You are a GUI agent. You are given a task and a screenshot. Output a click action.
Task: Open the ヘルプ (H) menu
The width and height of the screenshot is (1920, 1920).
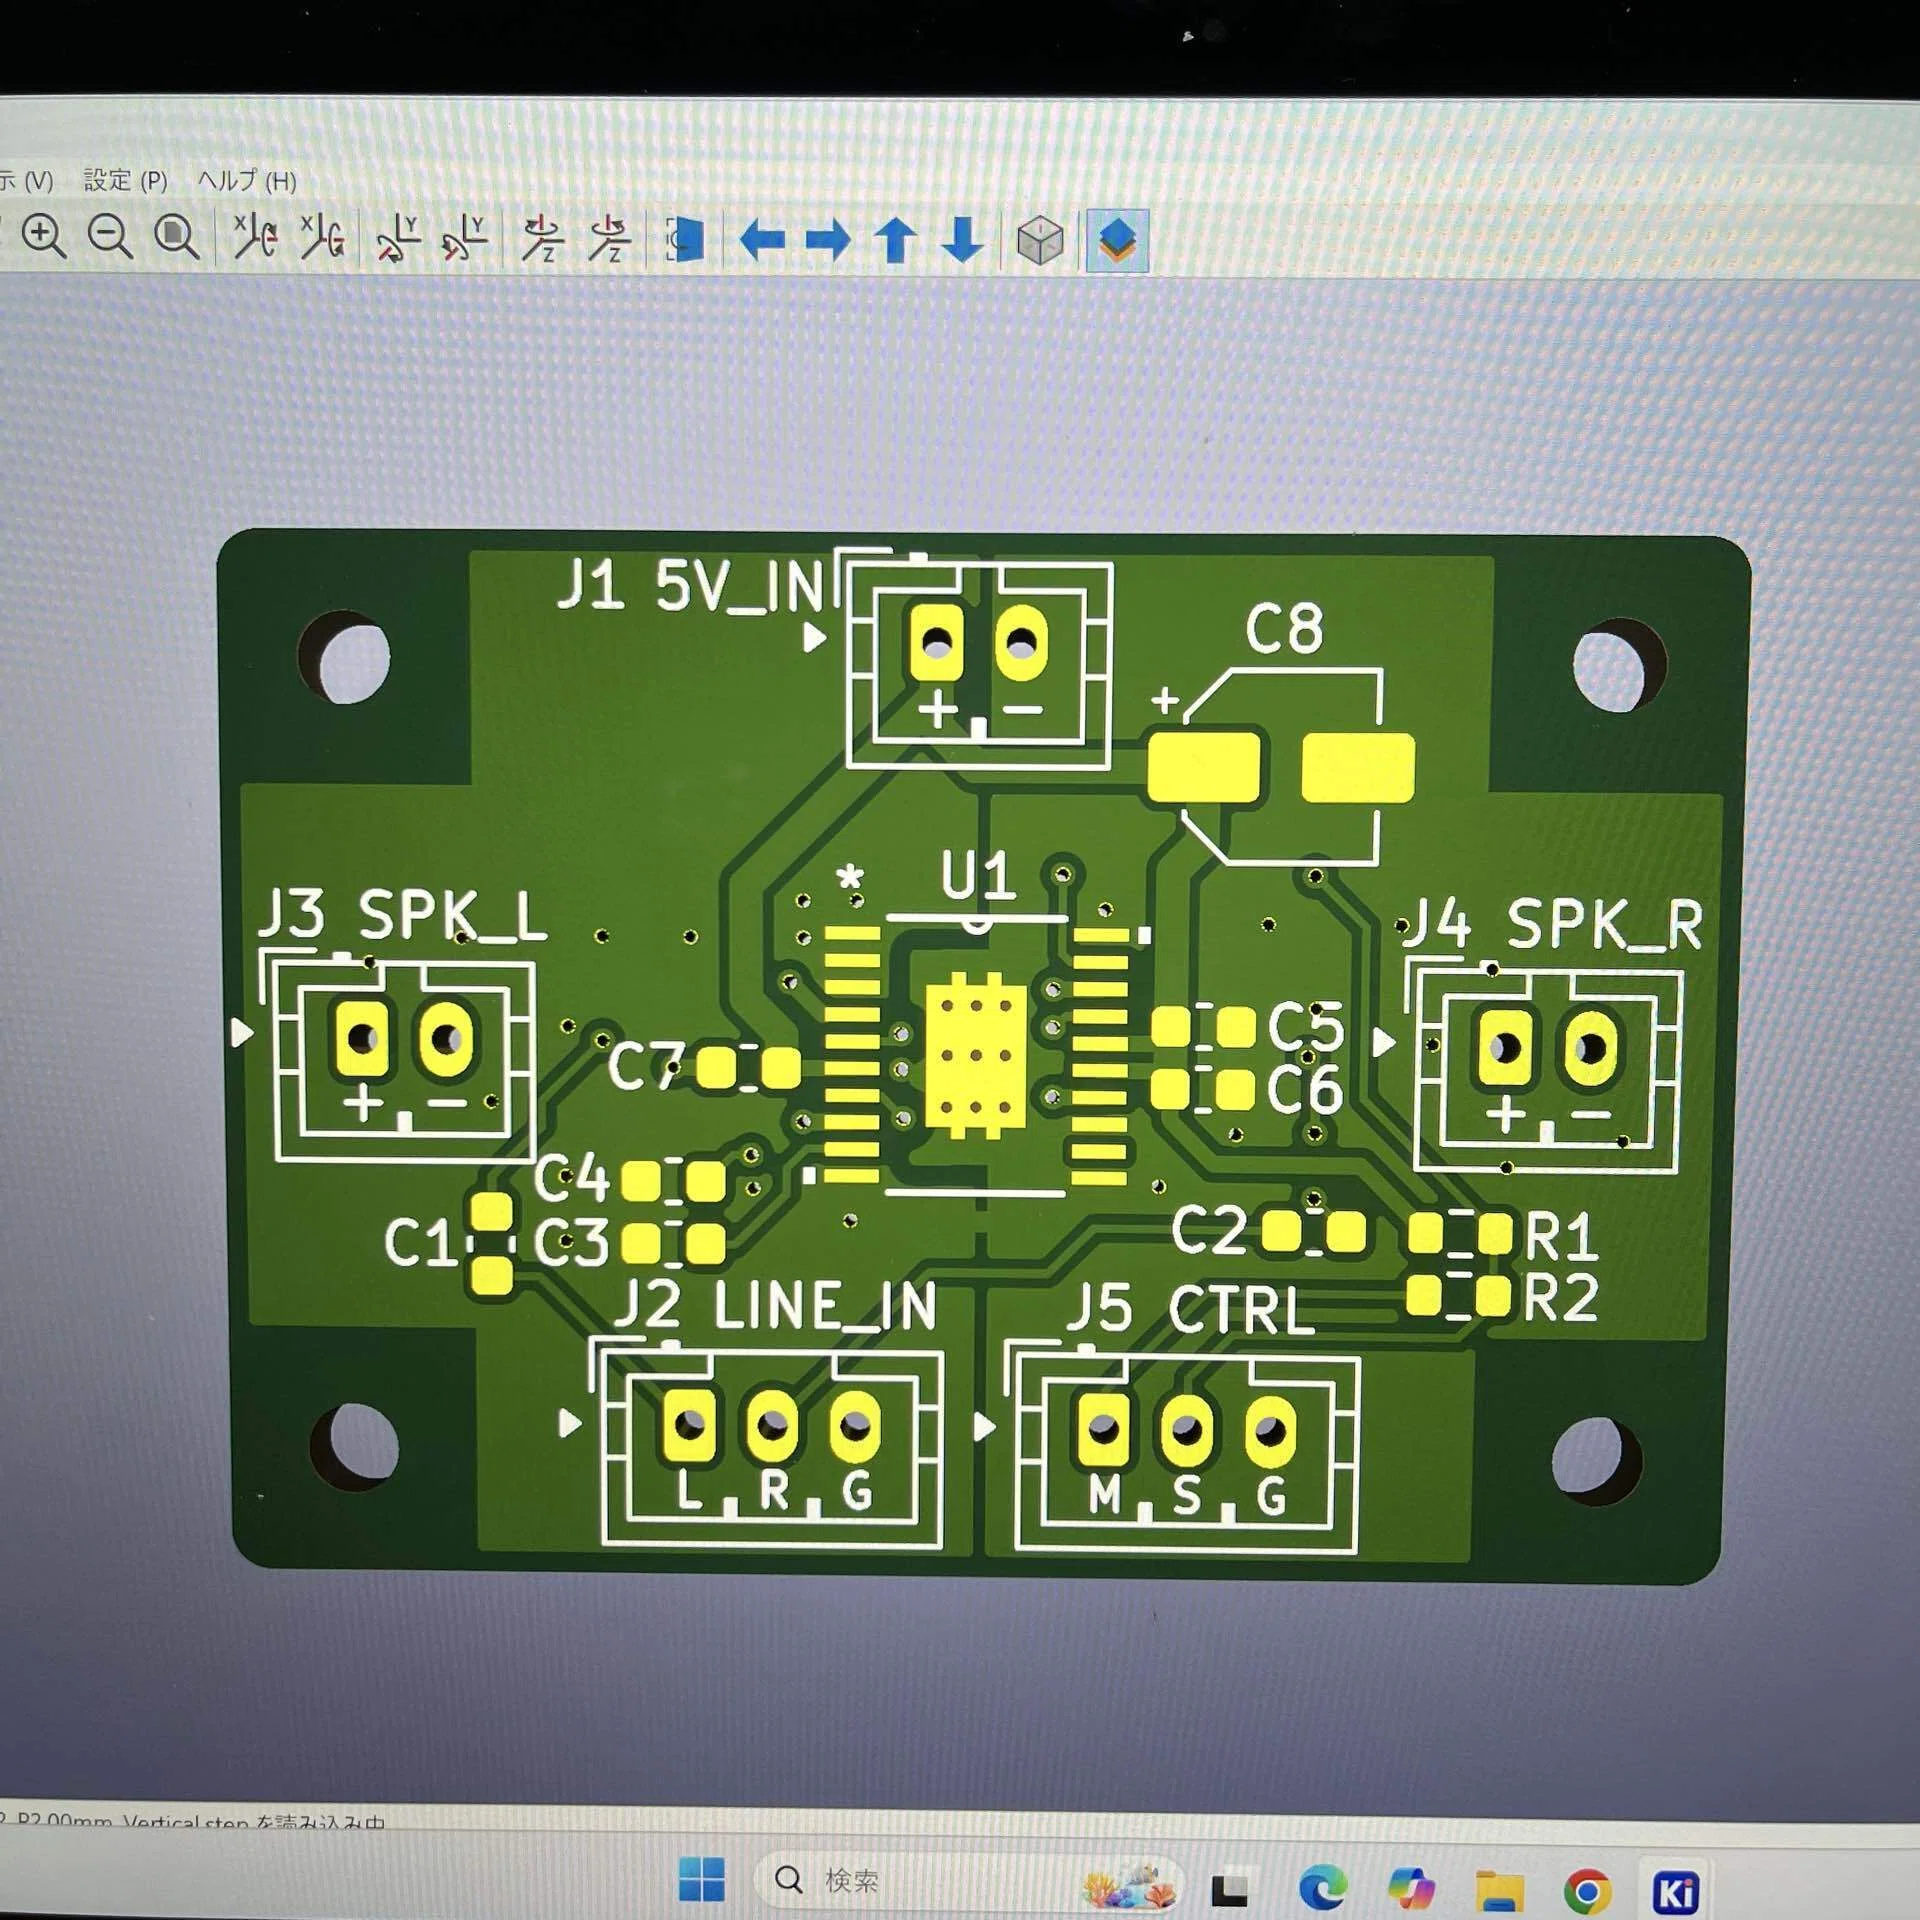(x=246, y=180)
